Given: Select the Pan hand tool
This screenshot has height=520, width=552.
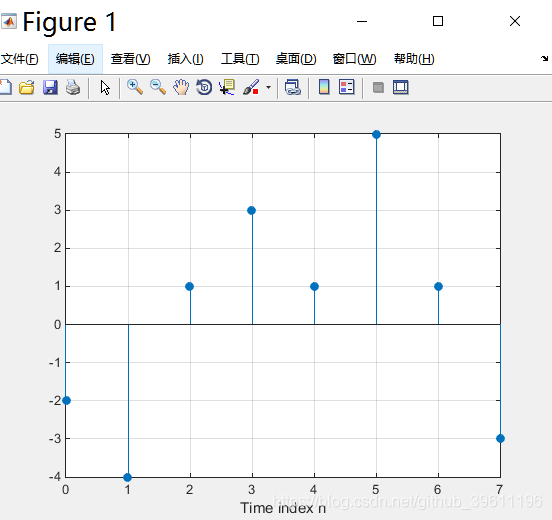Looking at the screenshot, I should click(181, 87).
